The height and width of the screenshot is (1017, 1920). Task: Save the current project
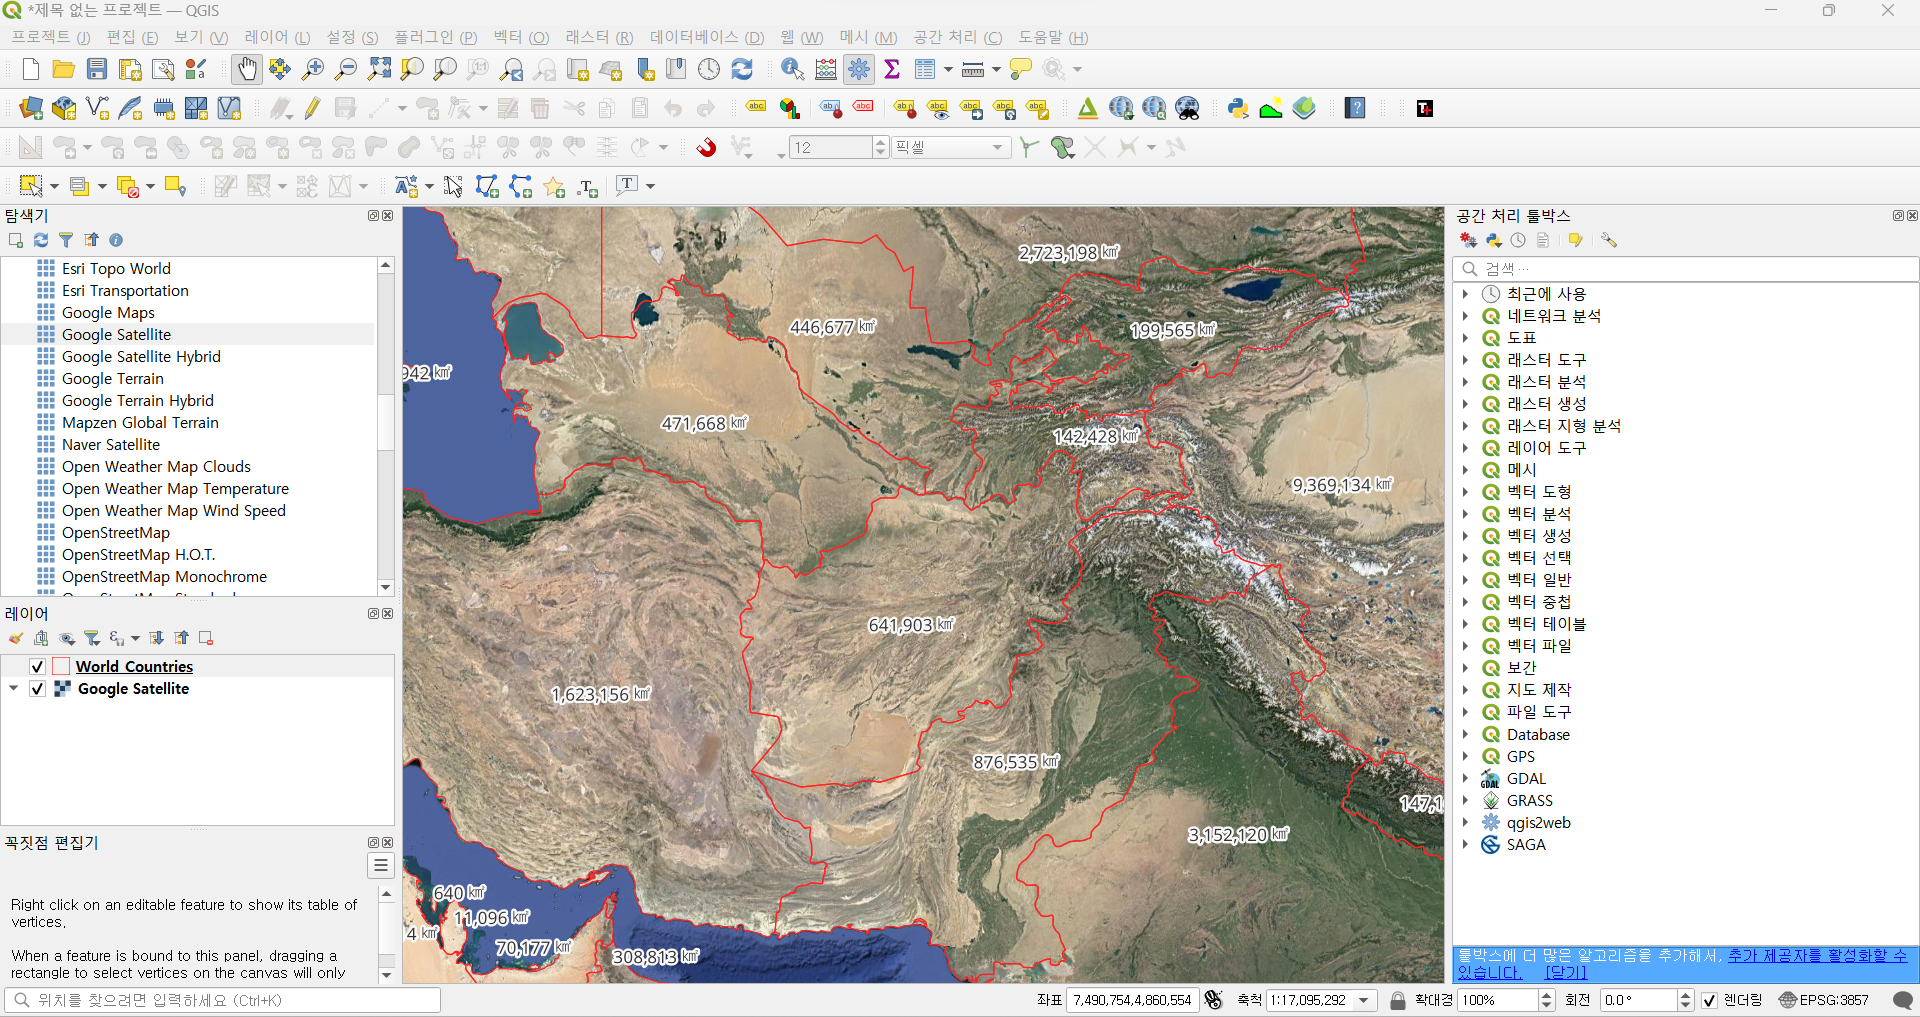pos(97,69)
